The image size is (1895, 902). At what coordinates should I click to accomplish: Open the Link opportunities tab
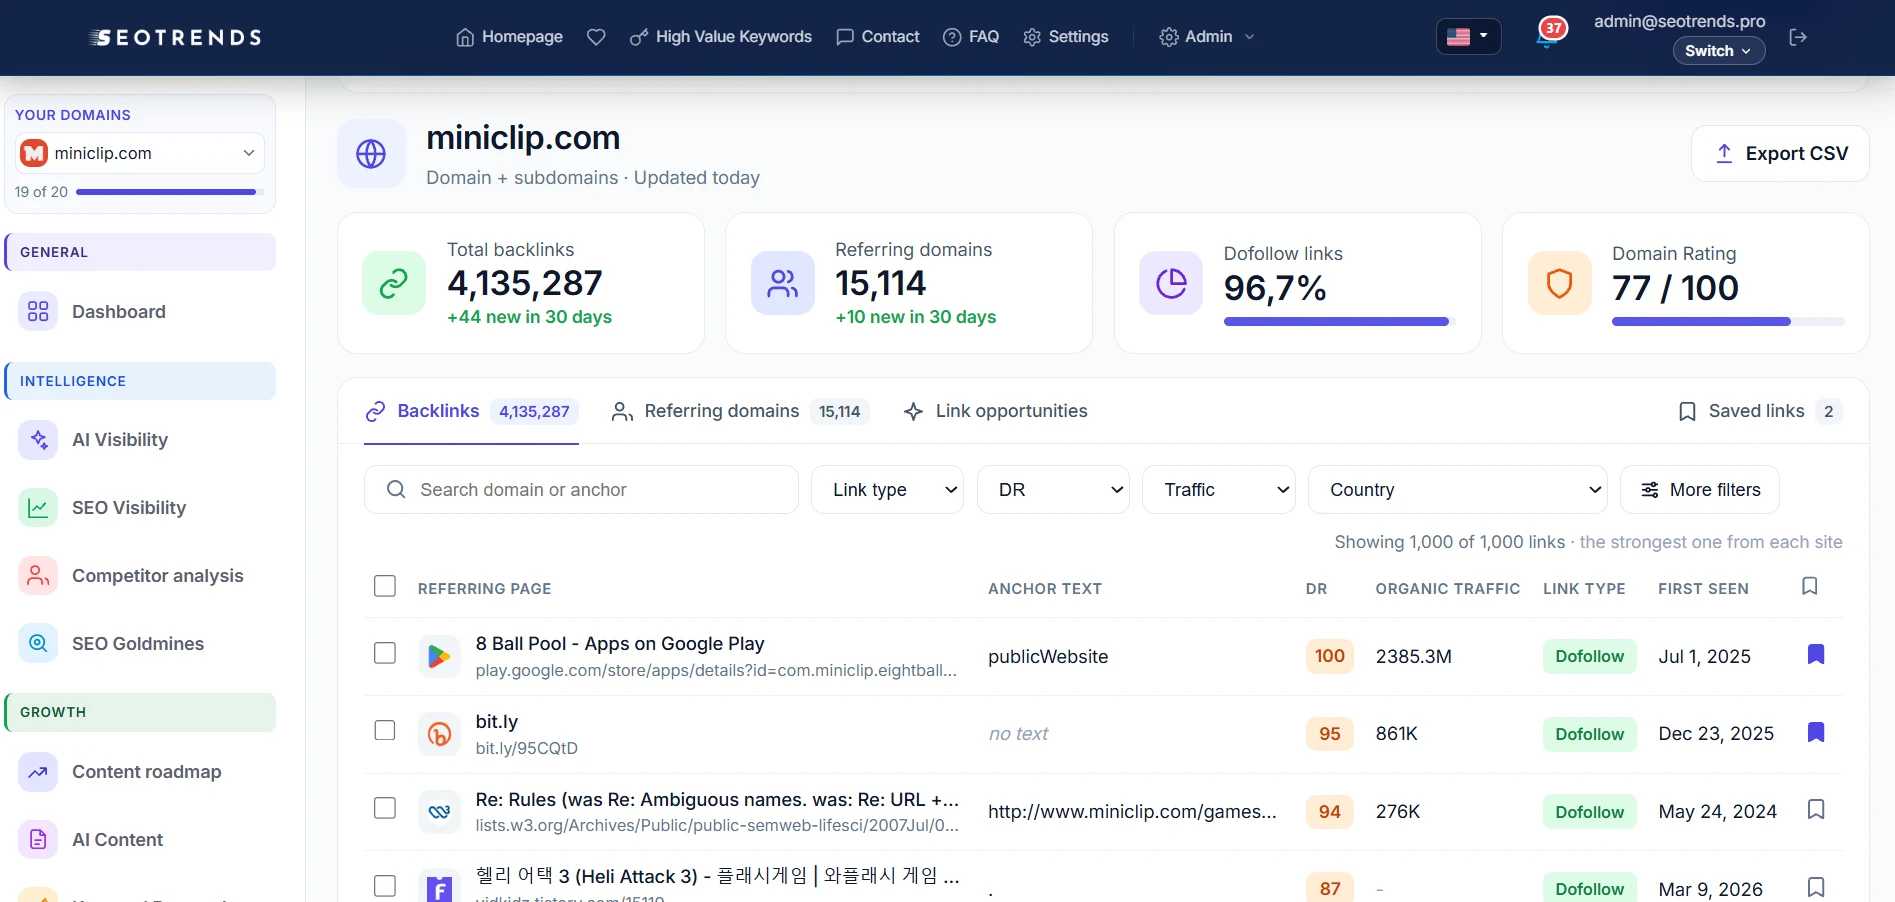click(995, 411)
